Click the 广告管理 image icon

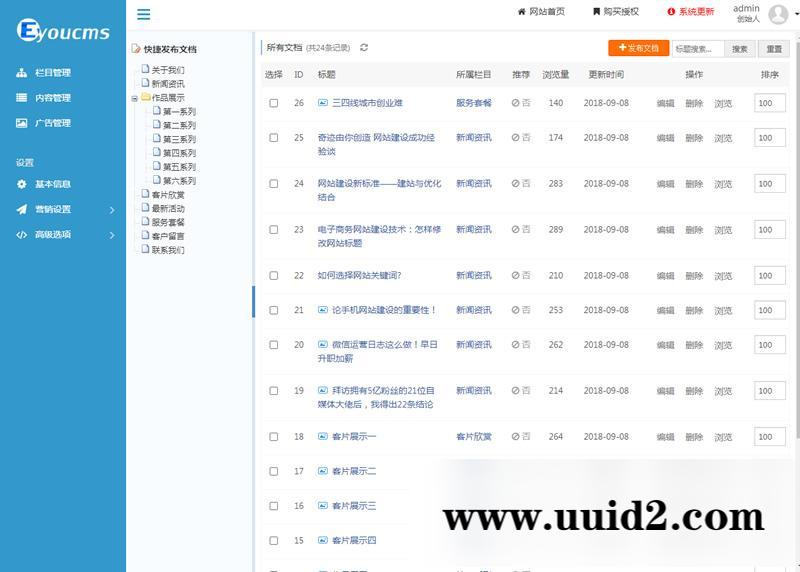(x=21, y=122)
